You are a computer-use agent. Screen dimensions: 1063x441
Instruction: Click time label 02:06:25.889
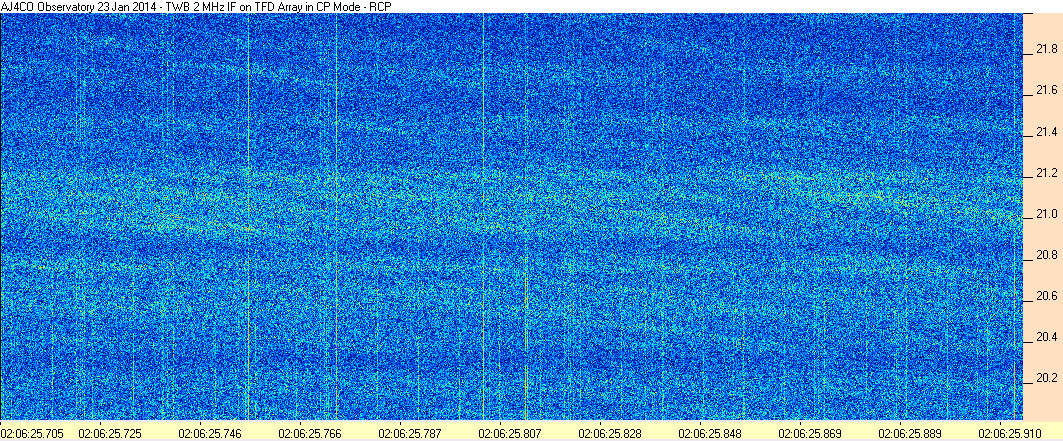coord(909,433)
